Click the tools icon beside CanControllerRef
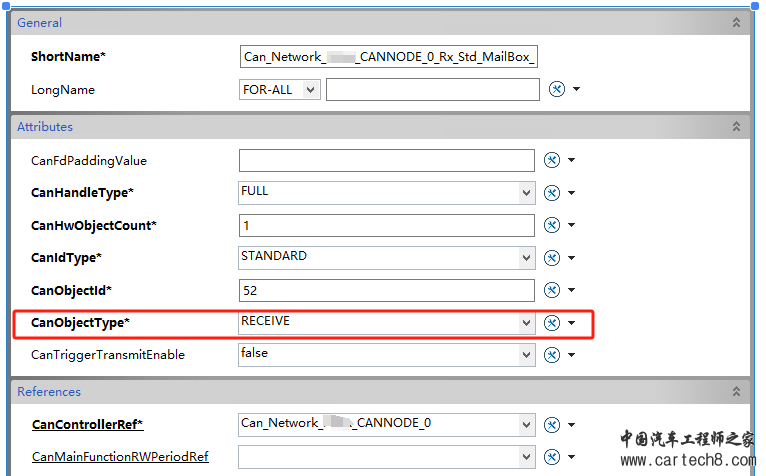The height and width of the screenshot is (476, 766). [x=551, y=424]
